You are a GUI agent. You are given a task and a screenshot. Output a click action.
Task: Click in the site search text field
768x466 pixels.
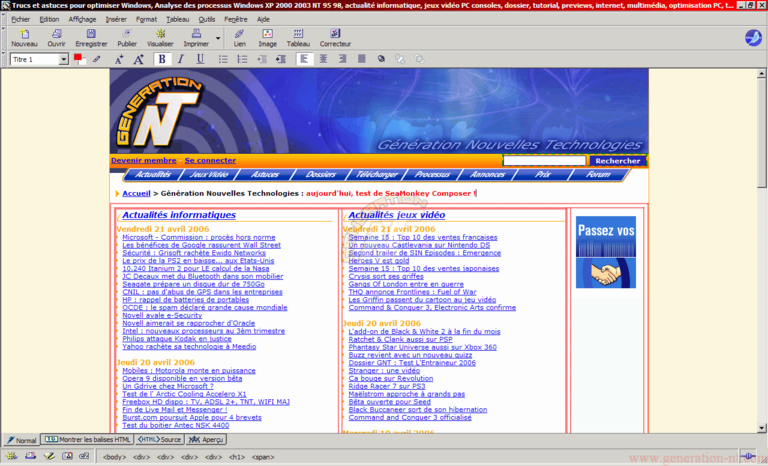(x=544, y=160)
